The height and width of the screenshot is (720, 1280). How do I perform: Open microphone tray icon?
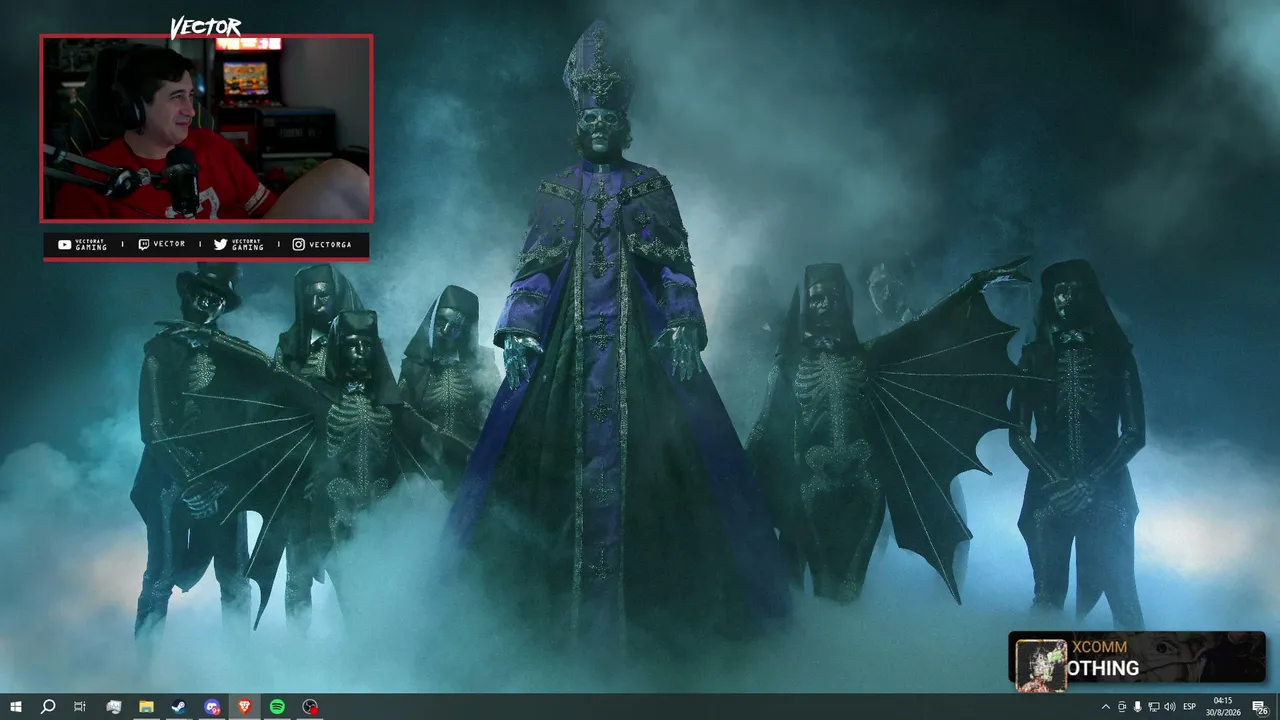(x=1138, y=707)
